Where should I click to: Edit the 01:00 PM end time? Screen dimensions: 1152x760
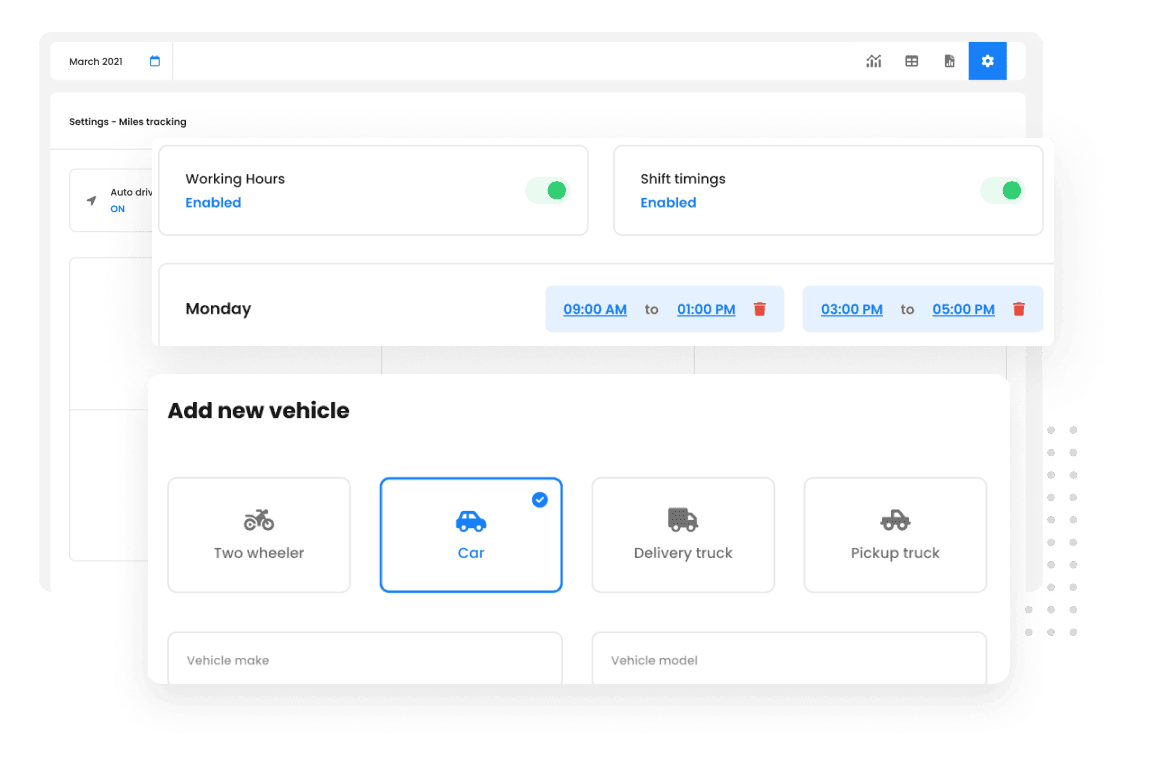[x=706, y=309]
